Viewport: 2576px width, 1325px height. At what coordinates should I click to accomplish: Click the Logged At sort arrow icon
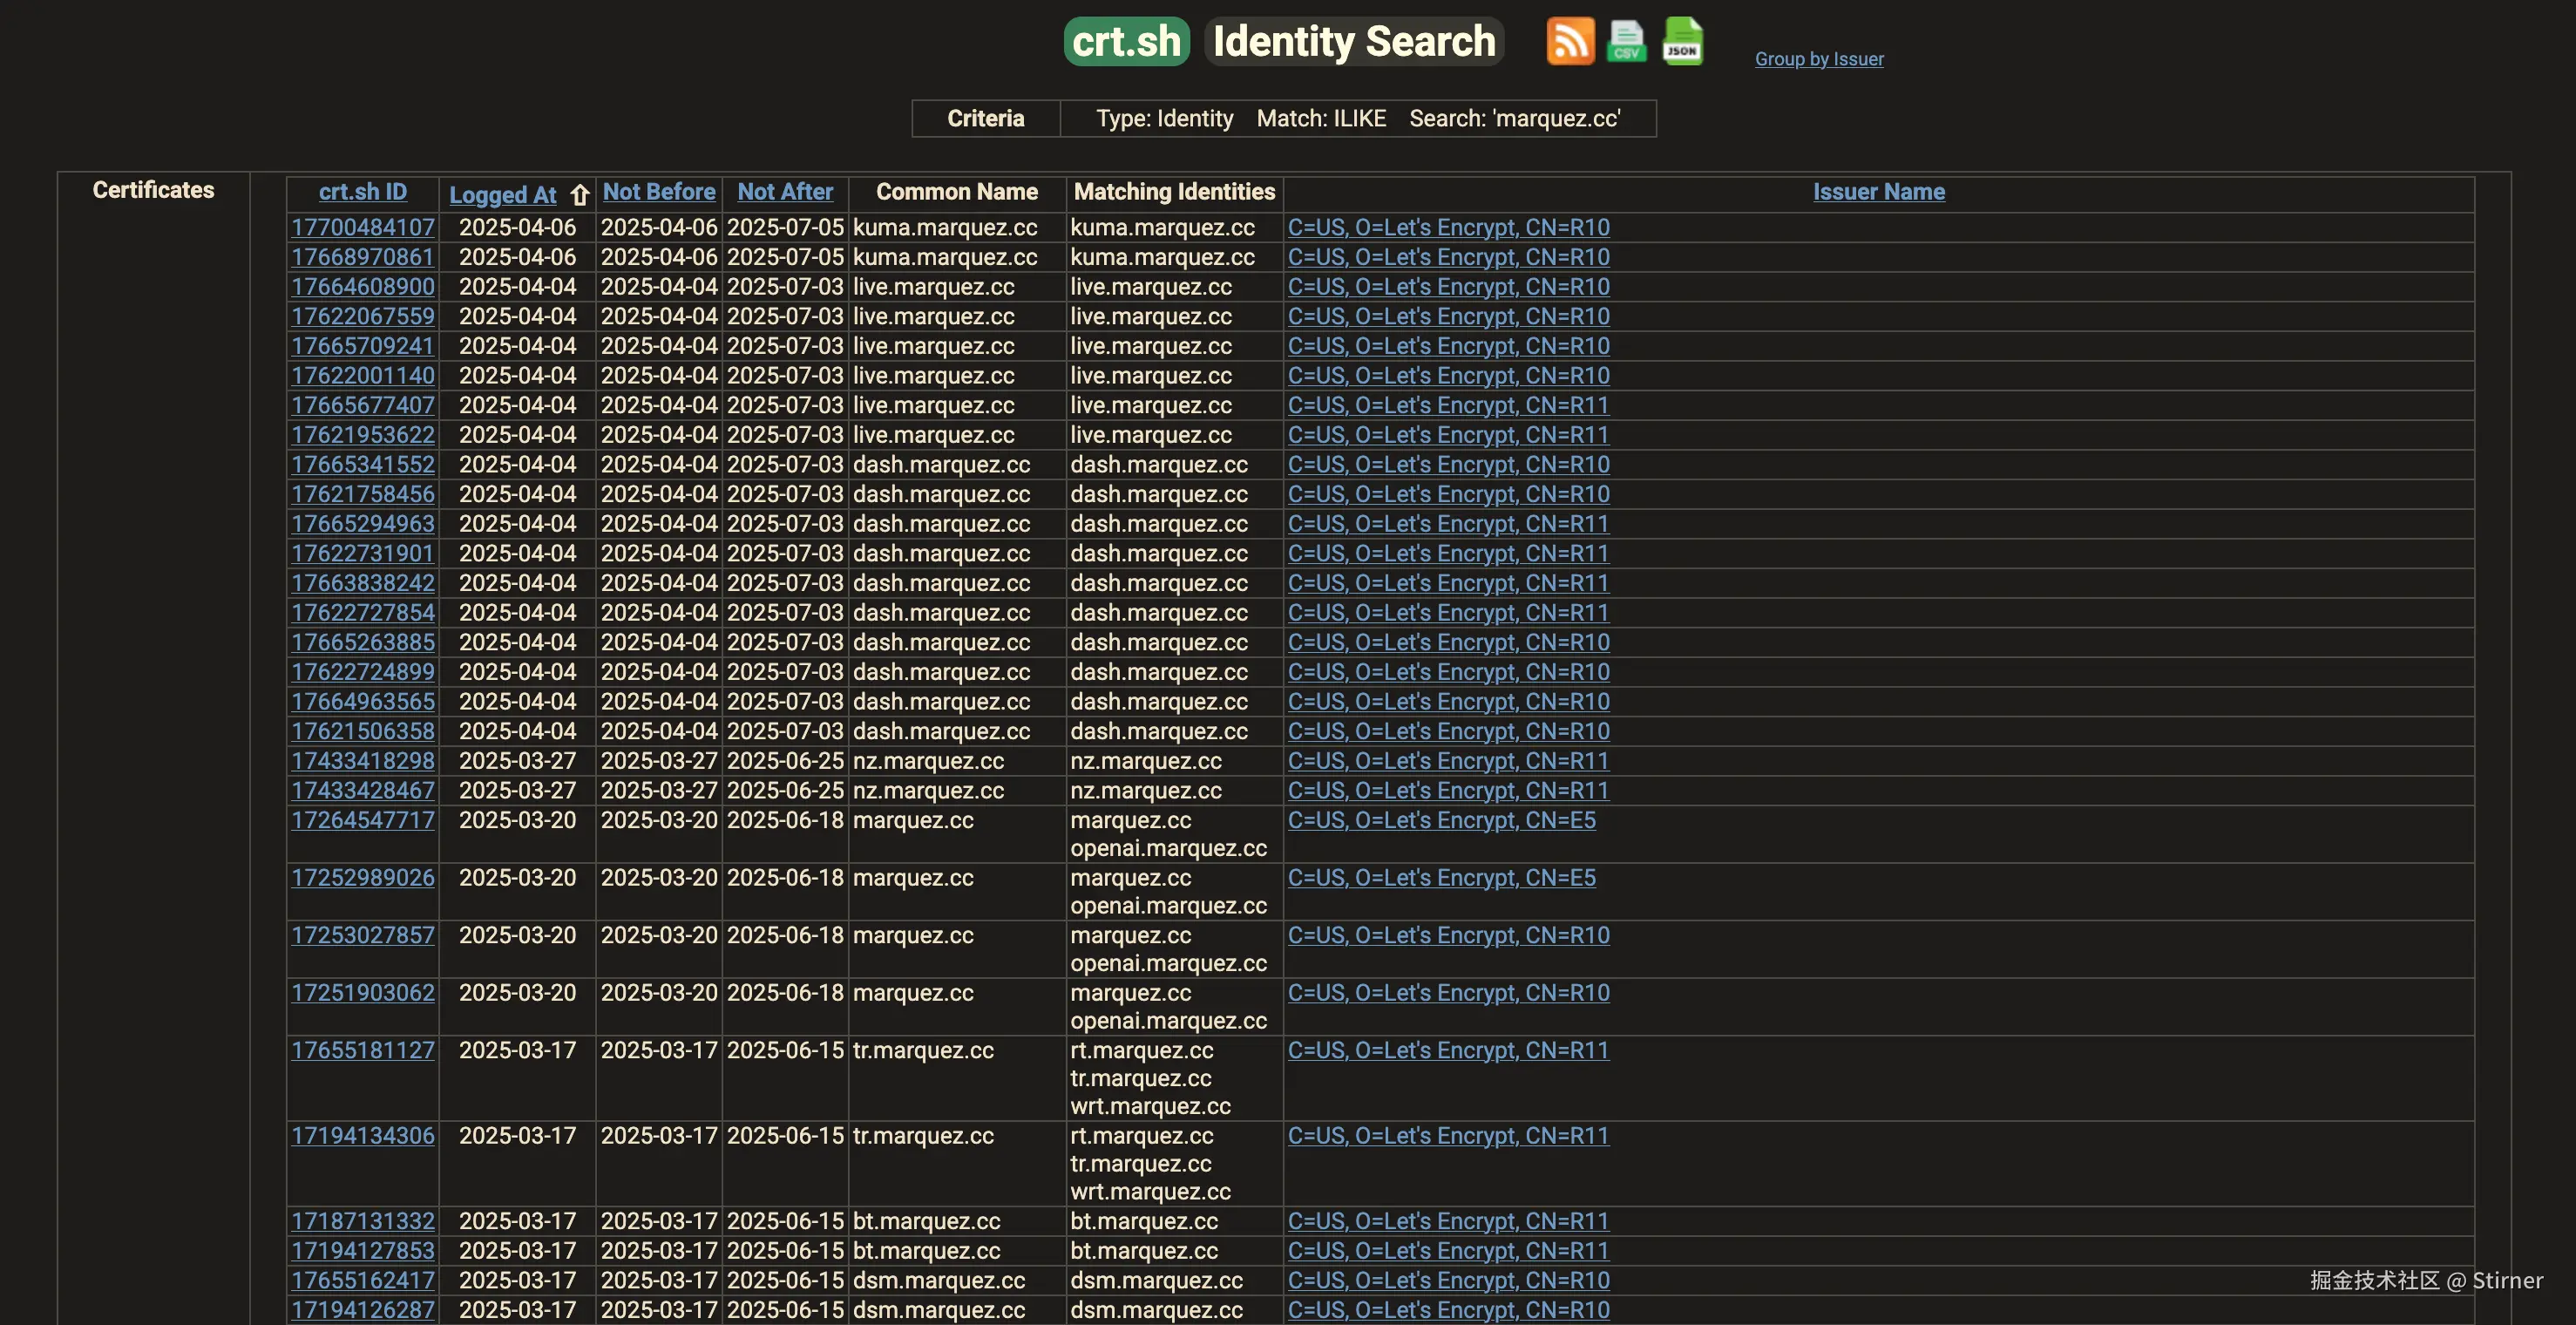click(580, 194)
